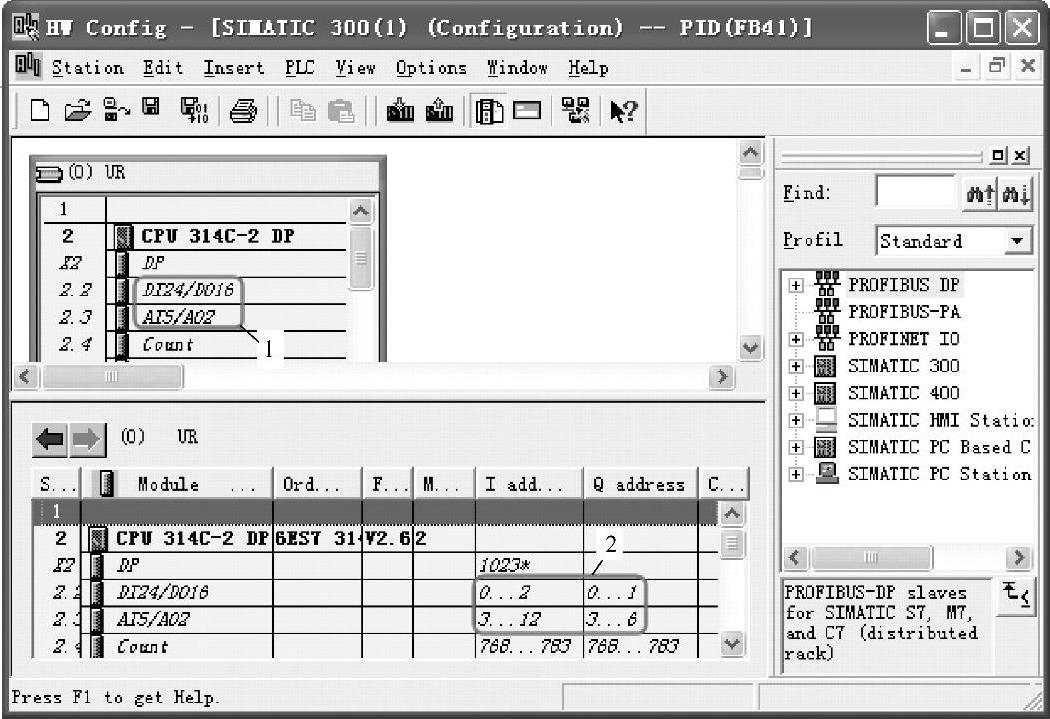The image size is (1050, 719).
Task: Toggle the hardware Catalog view icon
Action: pos(489,110)
